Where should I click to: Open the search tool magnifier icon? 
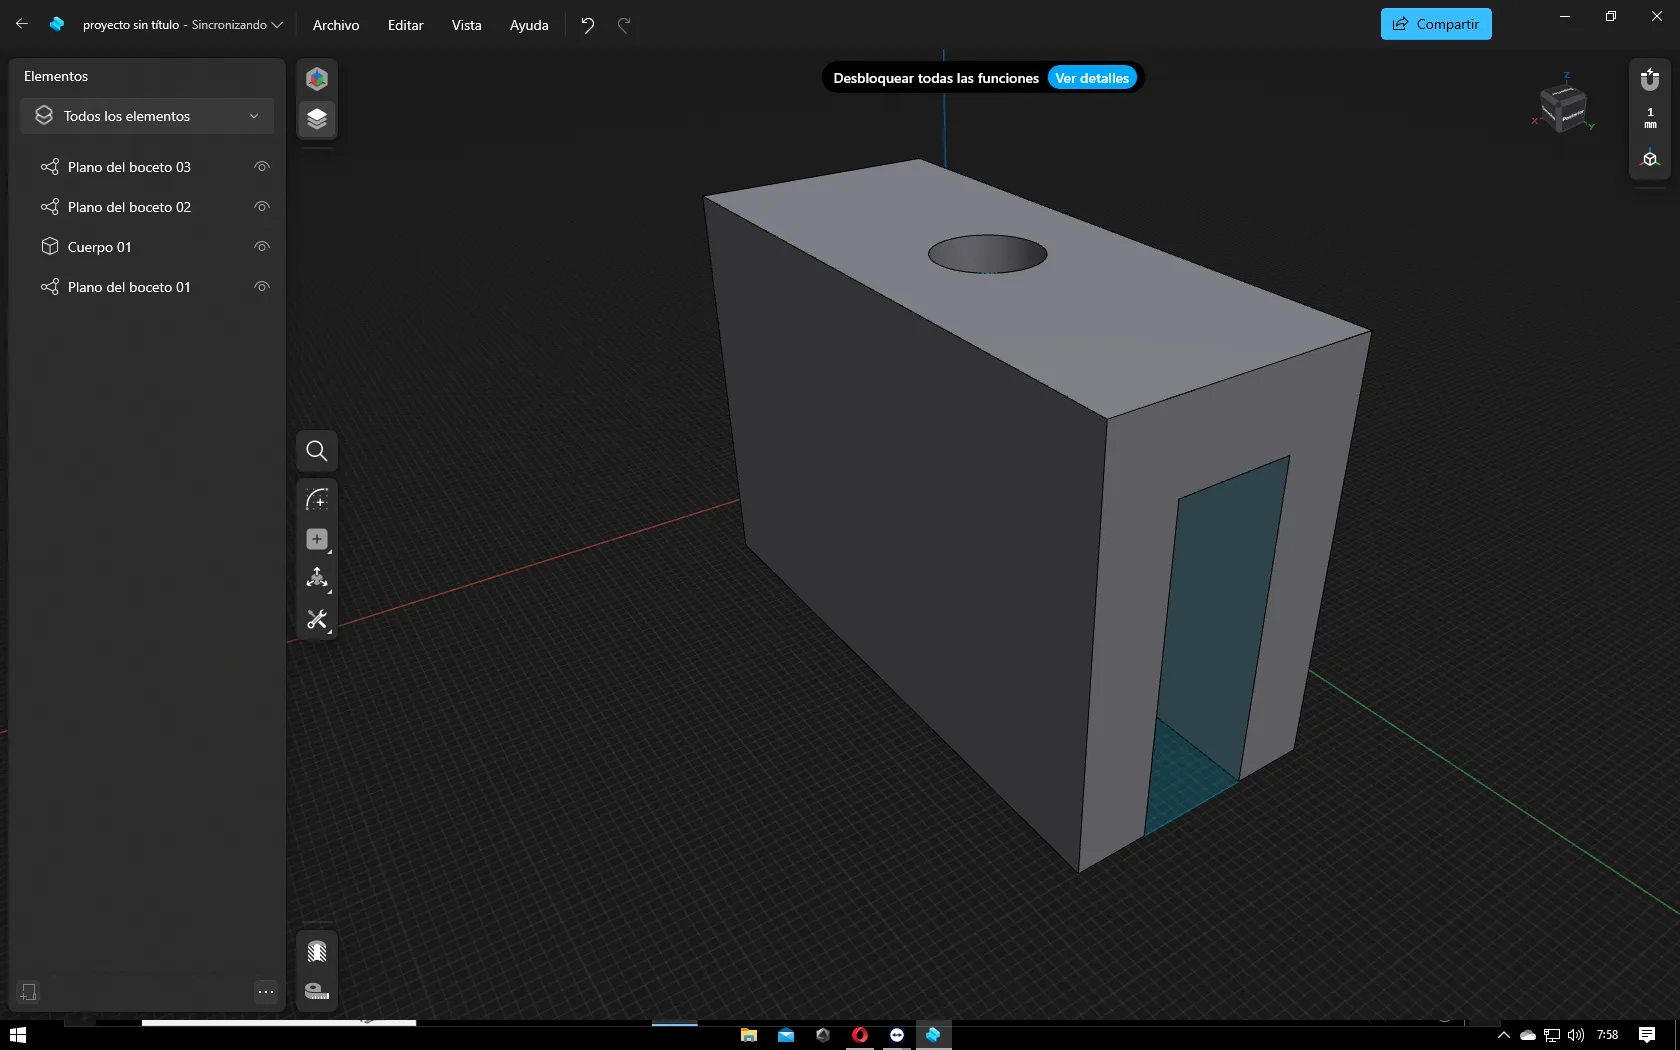point(317,451)
